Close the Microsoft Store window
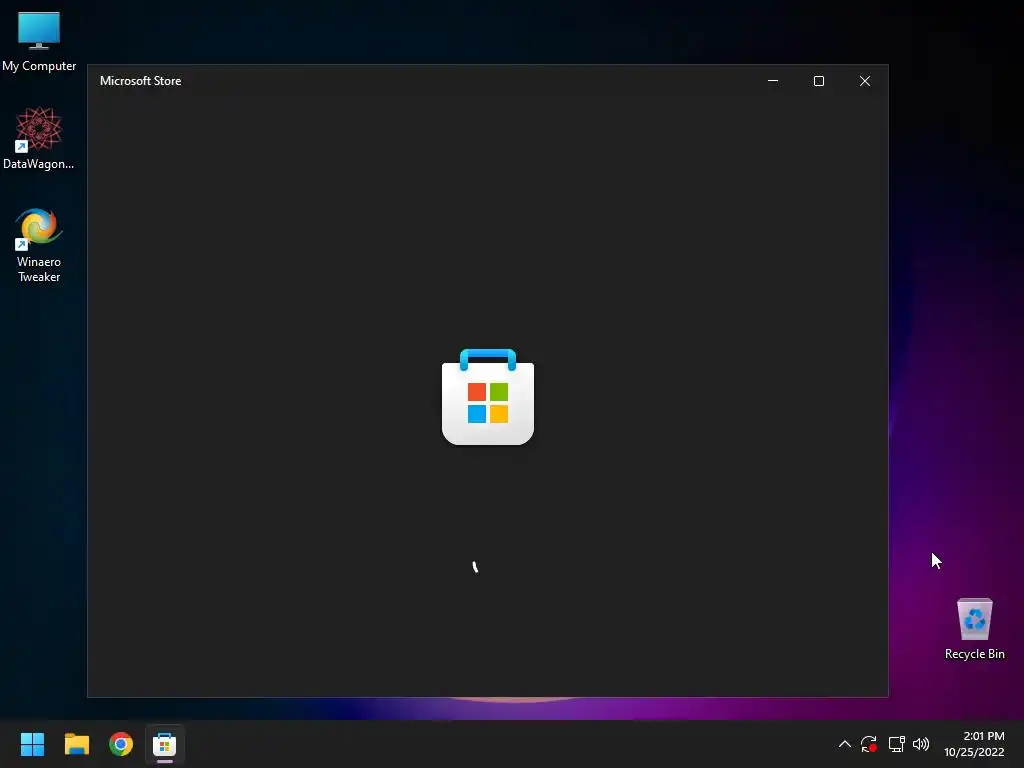The height and width of the screenshot is (768, 1024). [x=865, y=81]
